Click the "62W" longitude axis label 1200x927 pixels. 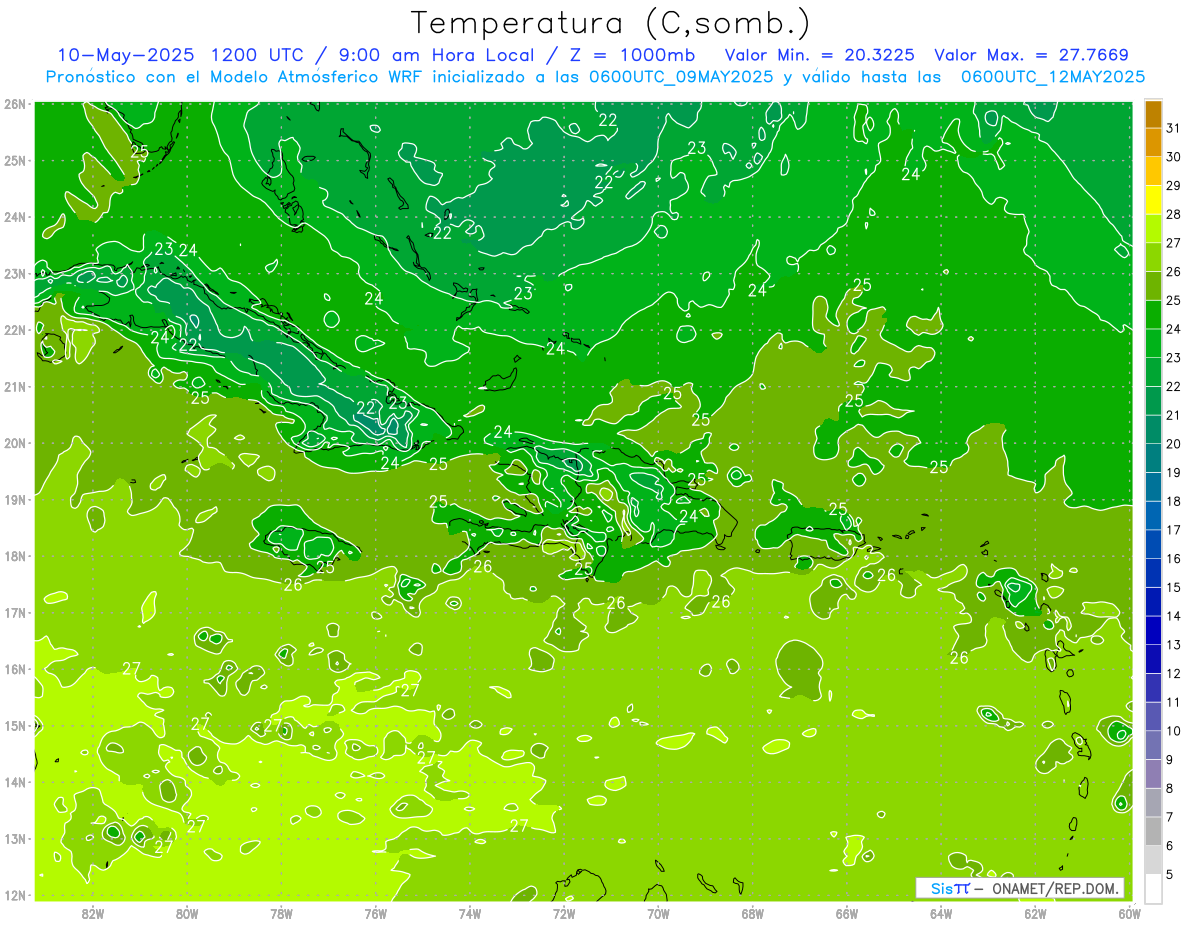click(x=1035, y=912)
